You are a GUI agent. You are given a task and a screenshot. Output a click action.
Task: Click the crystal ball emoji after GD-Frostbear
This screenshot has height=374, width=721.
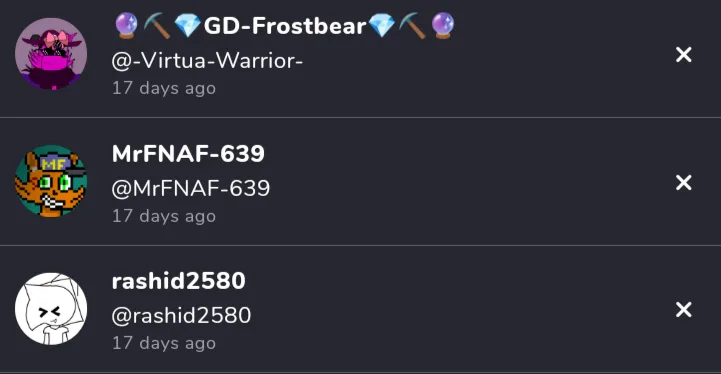click(x=443, y=26)
